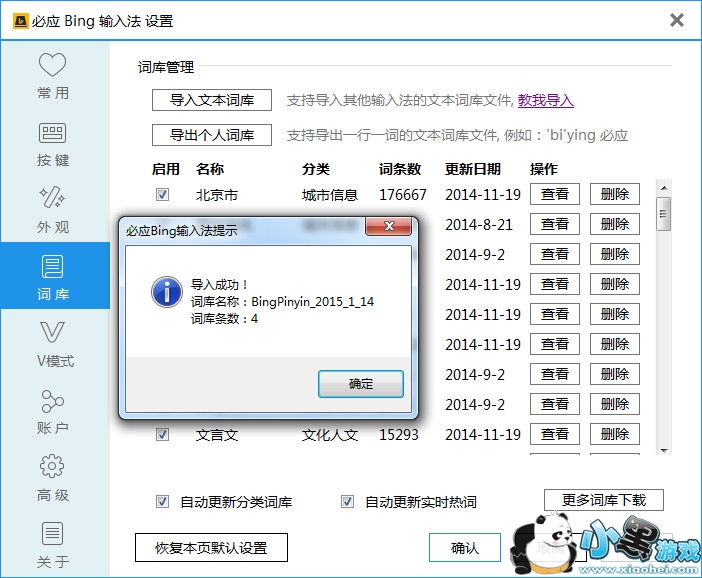Delete the 文言文 dictionary with 删除

point(615,434)
